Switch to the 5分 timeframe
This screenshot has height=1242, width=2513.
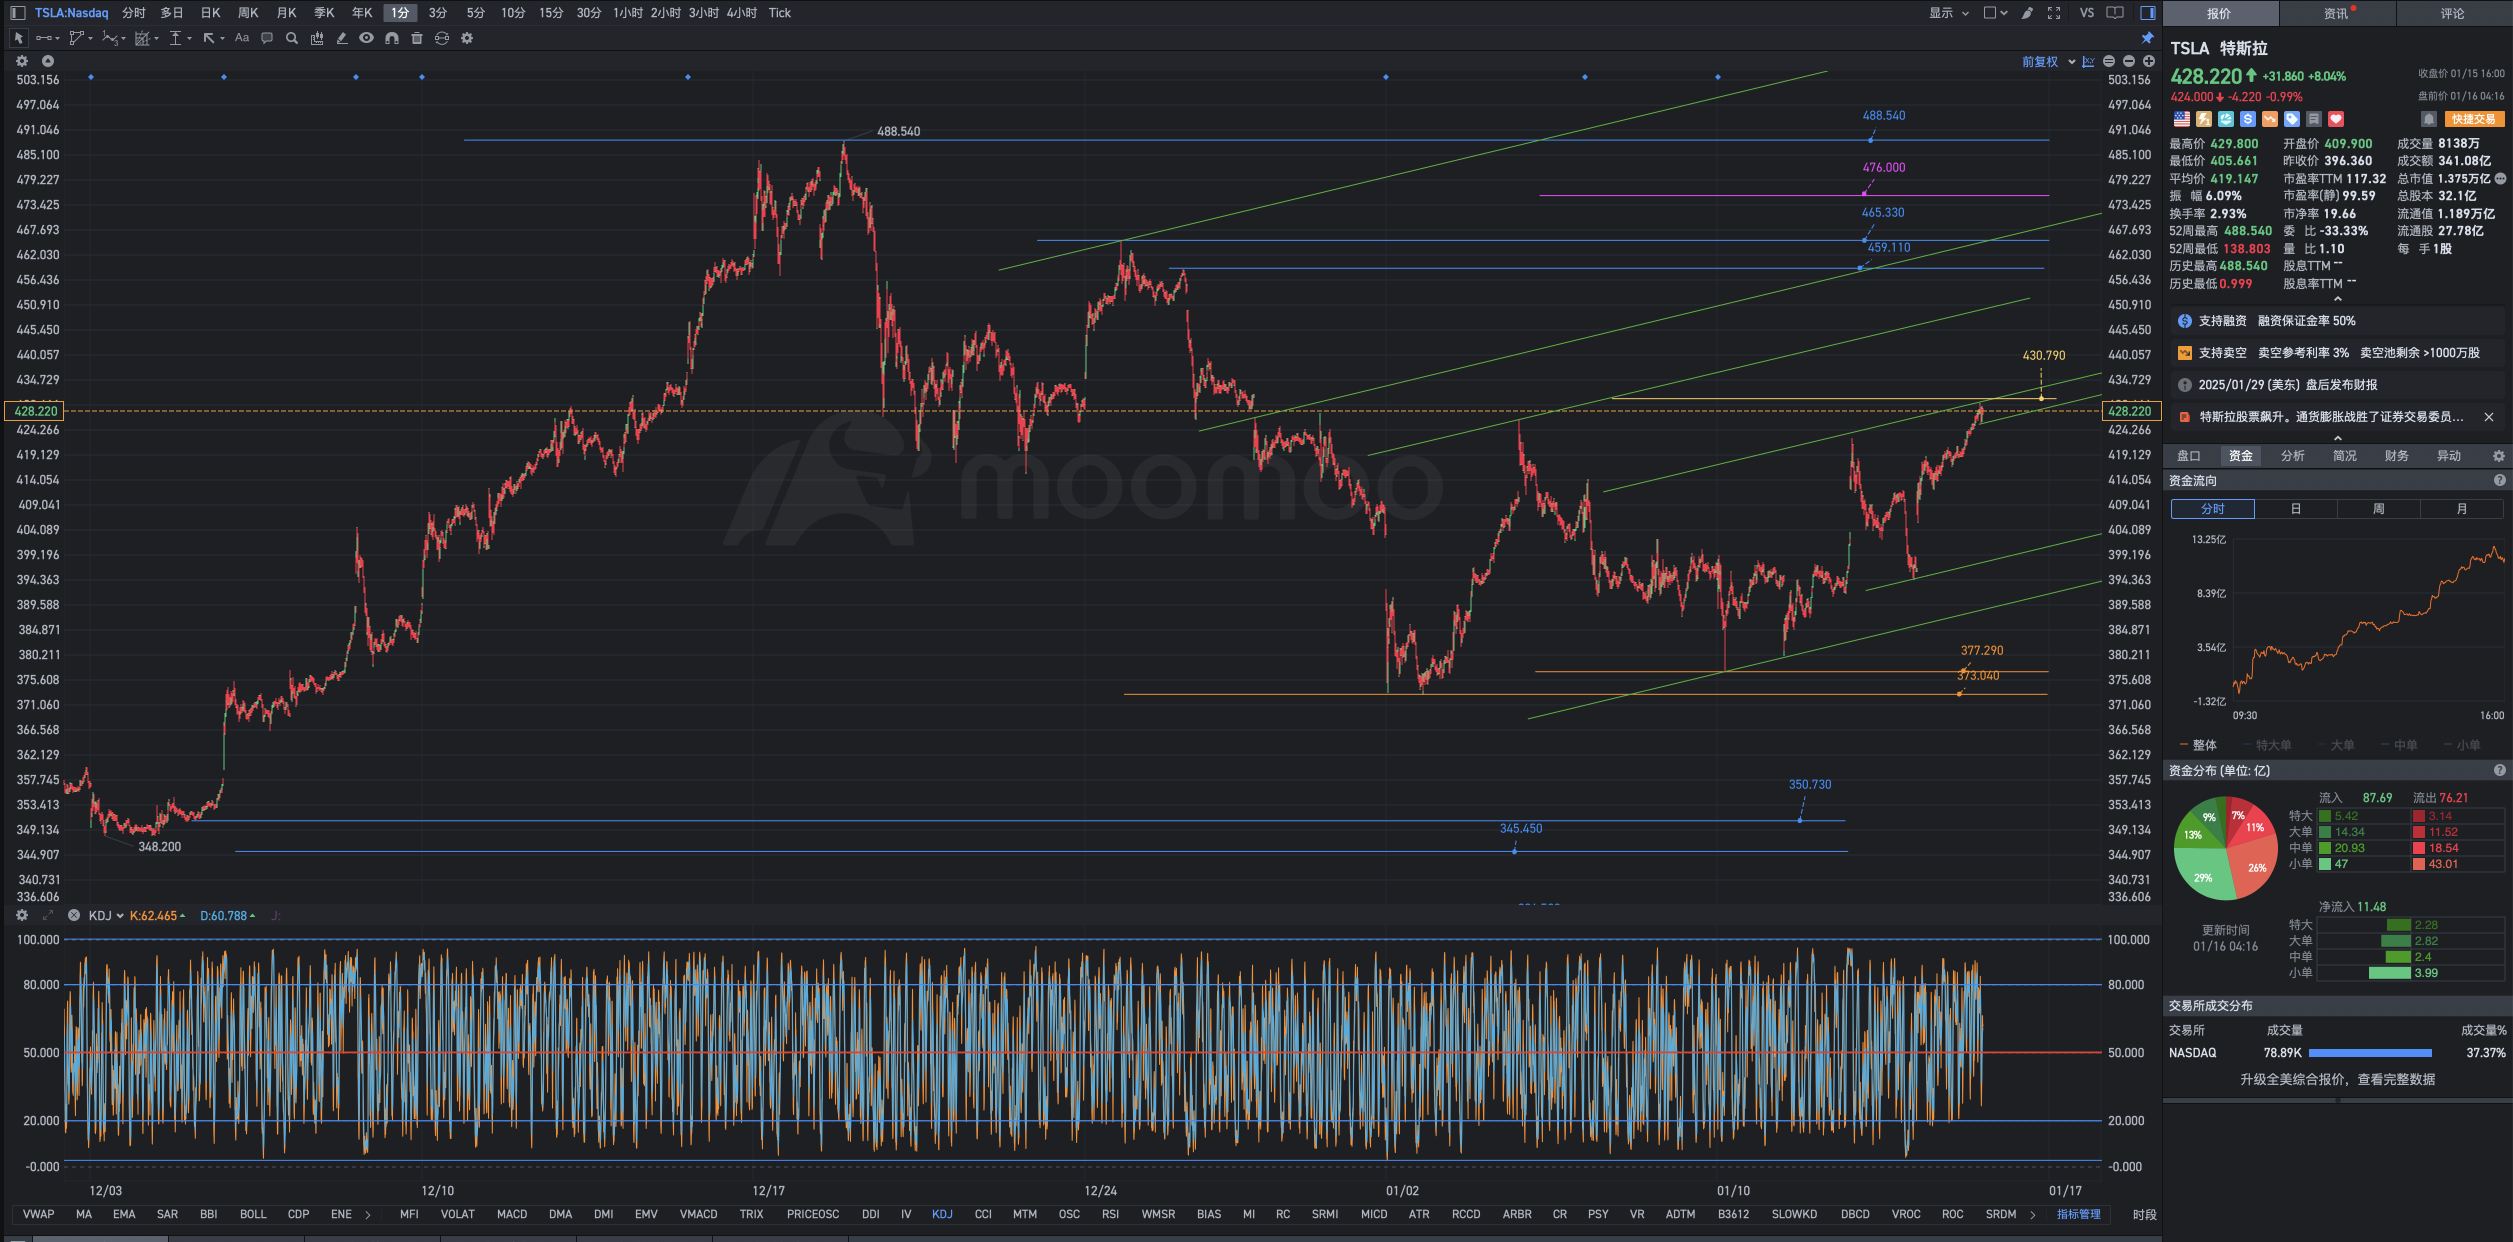[x=476, y=13]
